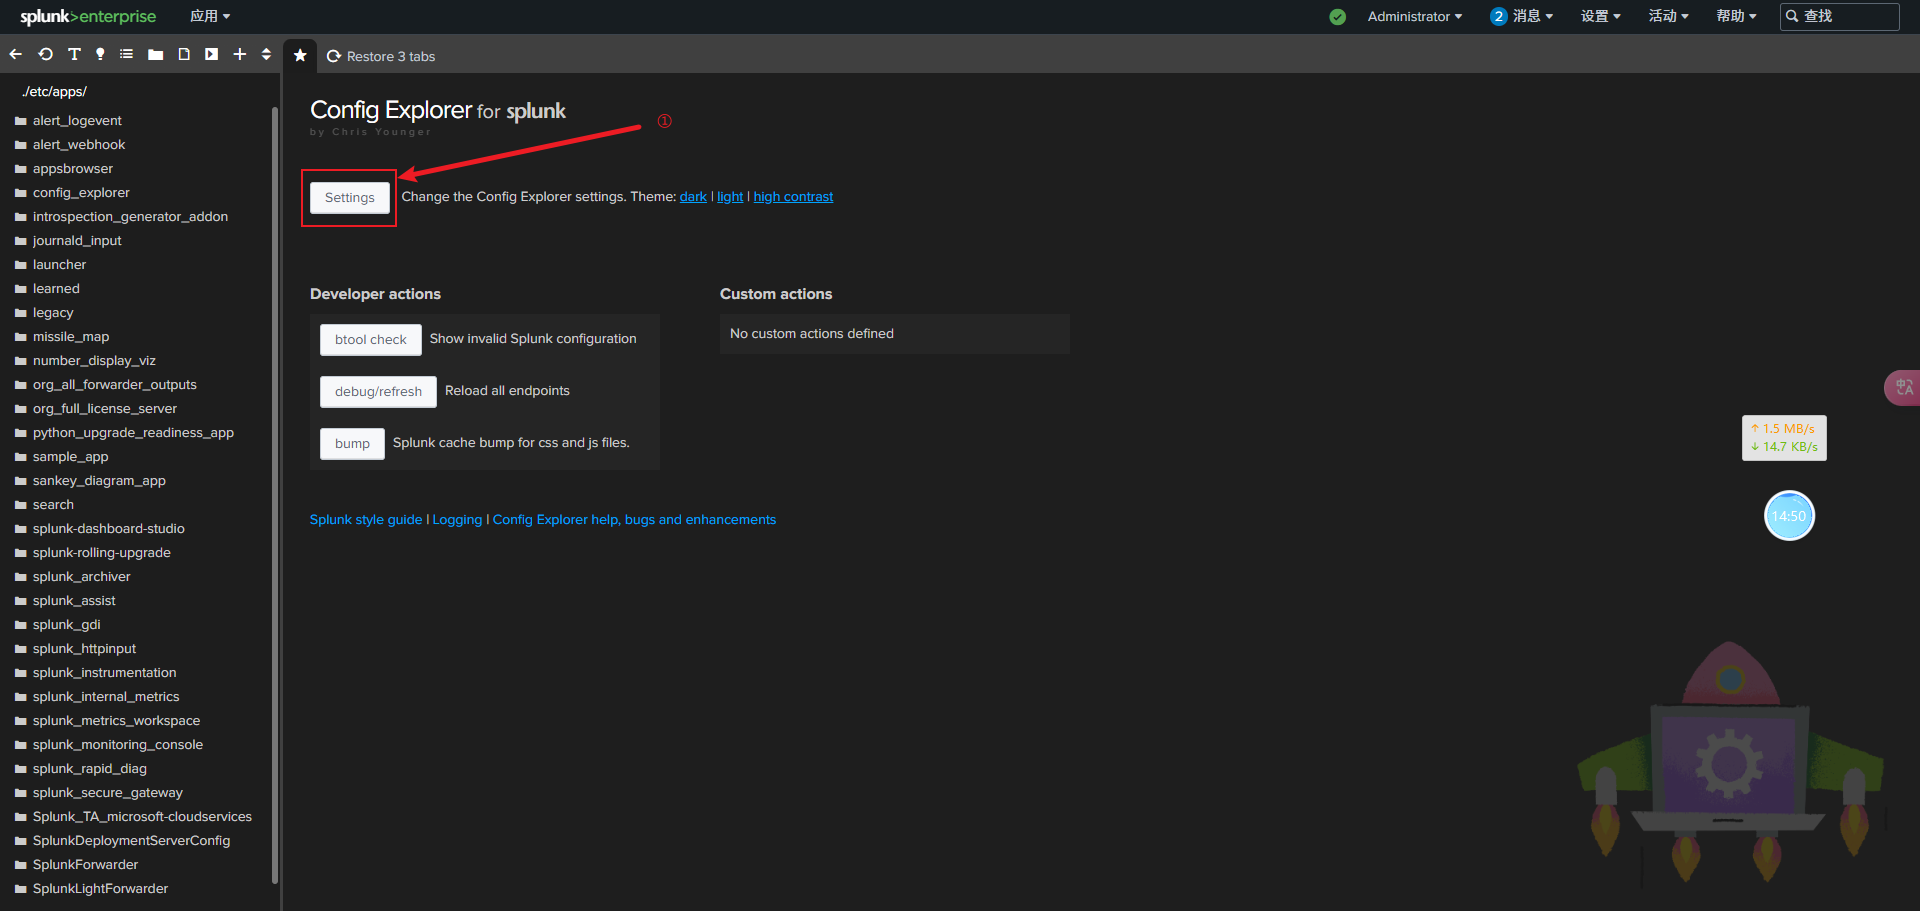Screen dimensions: 1920x911
Task: Click the lightbulb icon in the toolbar
Action: pos(100,55)
